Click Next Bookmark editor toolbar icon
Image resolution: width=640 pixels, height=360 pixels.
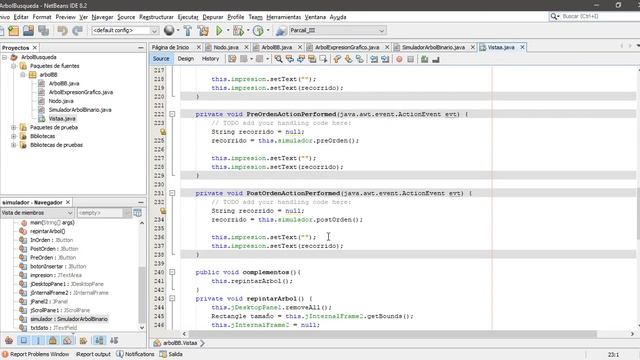pyautogui.click(x=348, y=59)
